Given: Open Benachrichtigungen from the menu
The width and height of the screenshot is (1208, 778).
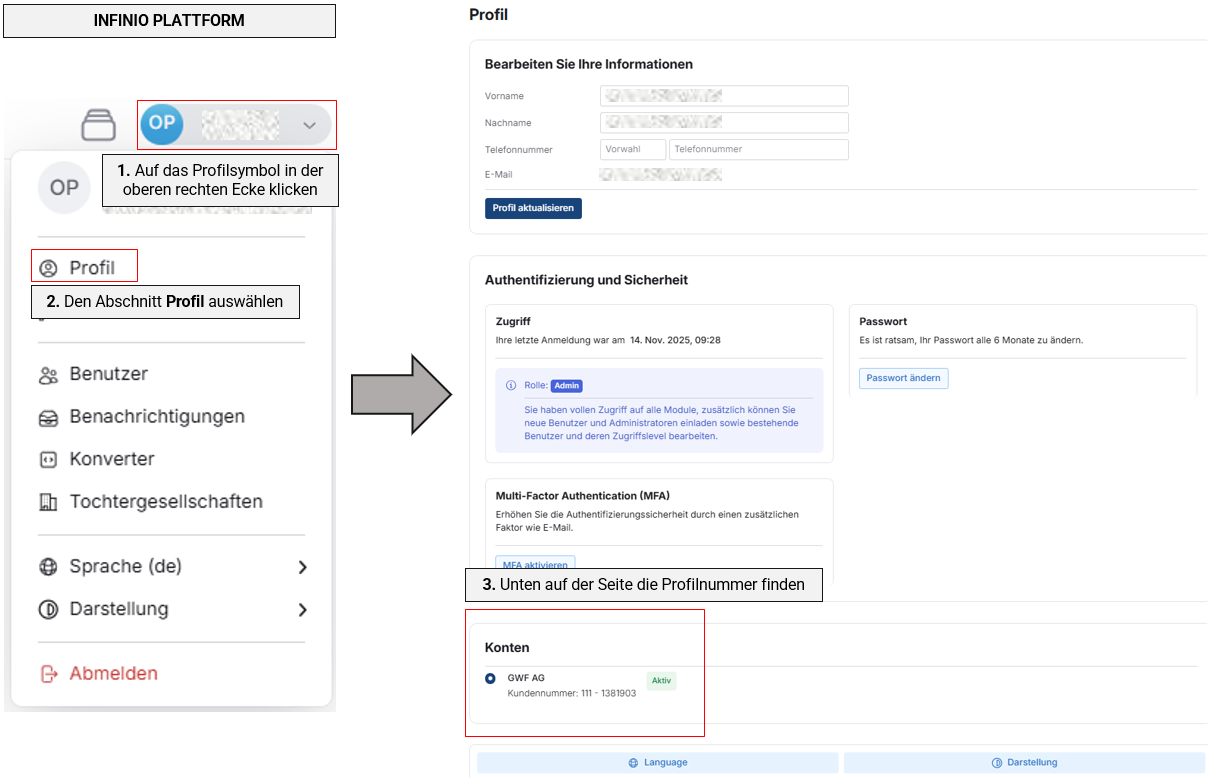Looking at the screenshot, I should [x=141, y=417].
